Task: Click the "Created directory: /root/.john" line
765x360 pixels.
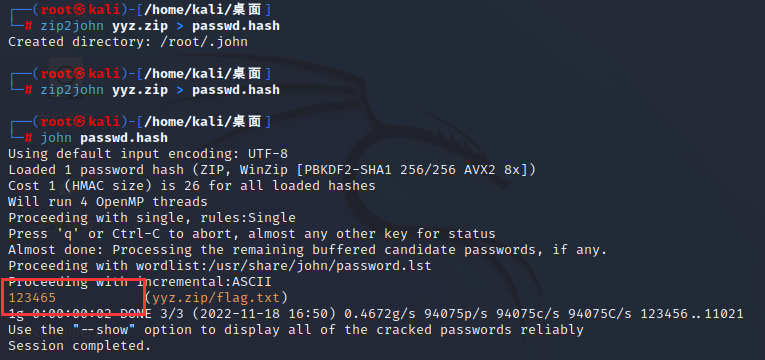Action: (128, 42)
